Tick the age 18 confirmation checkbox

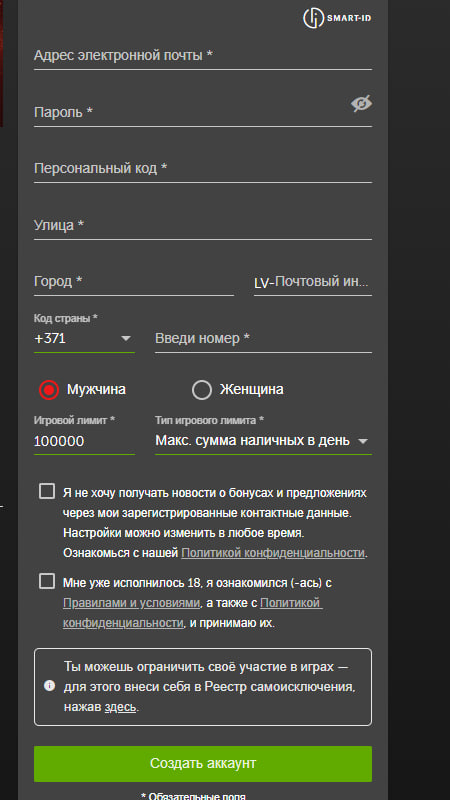47,581
